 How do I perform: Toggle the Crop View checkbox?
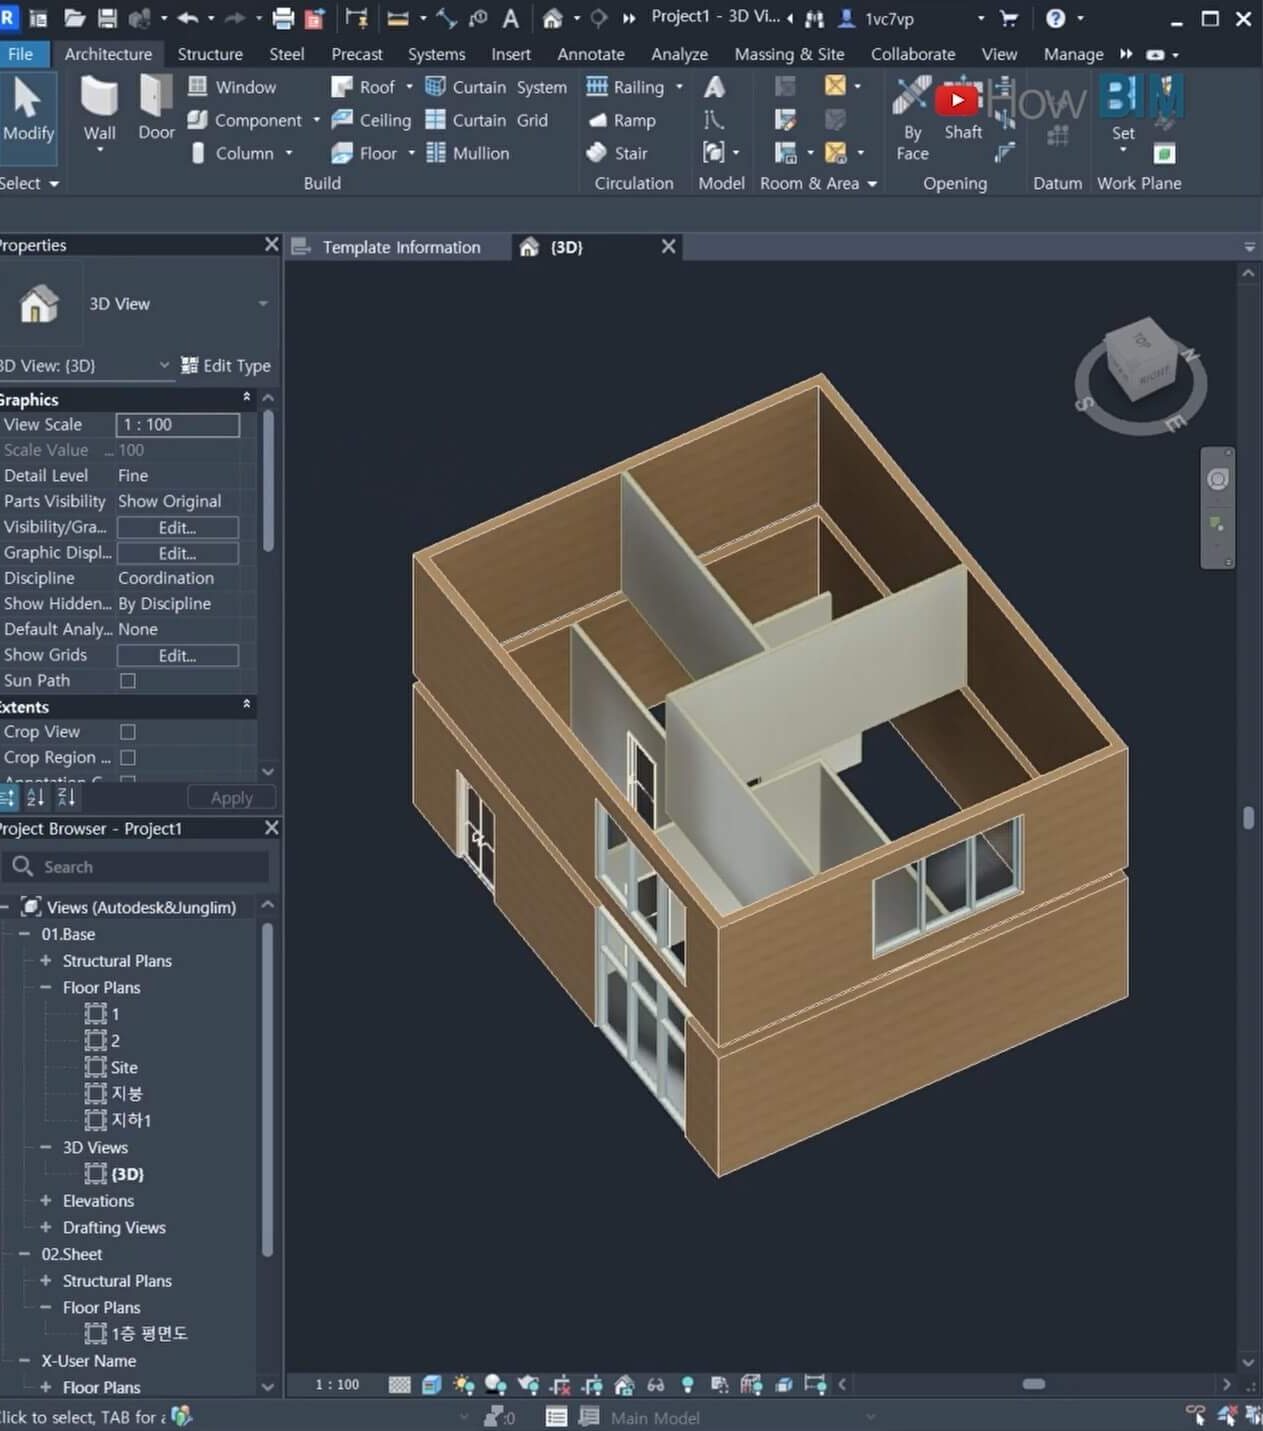pyautogui.click(x=128, y=732)
